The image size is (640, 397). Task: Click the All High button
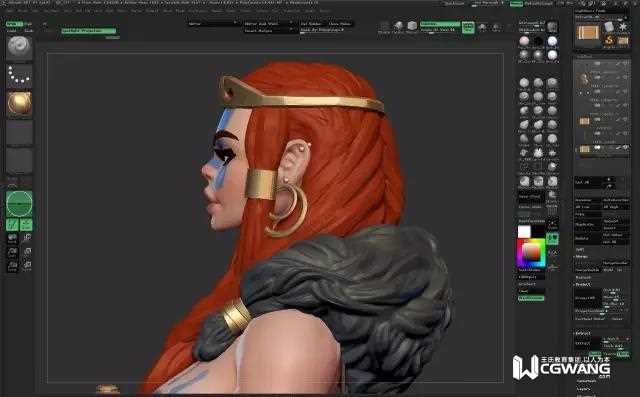(x=616, y=207)
